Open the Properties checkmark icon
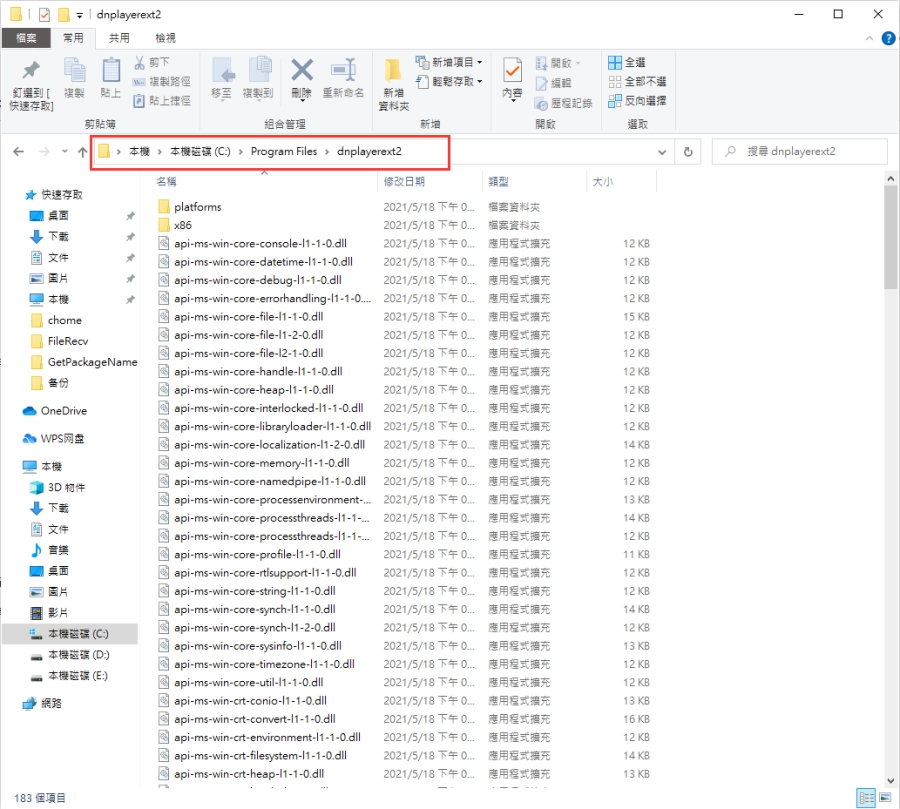Screen dimensions: 900x809 click(x=512, y=71)
